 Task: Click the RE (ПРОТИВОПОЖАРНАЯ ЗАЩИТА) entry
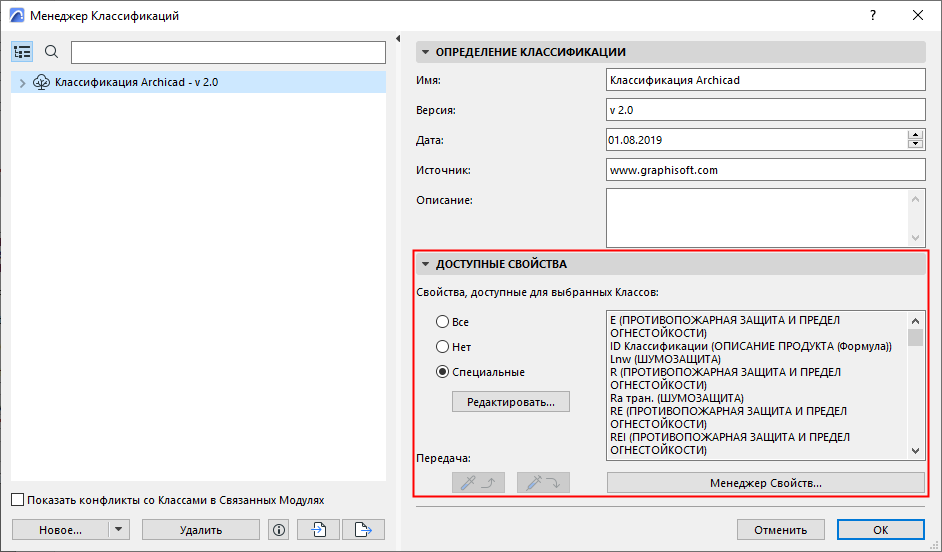coord(728,417)
